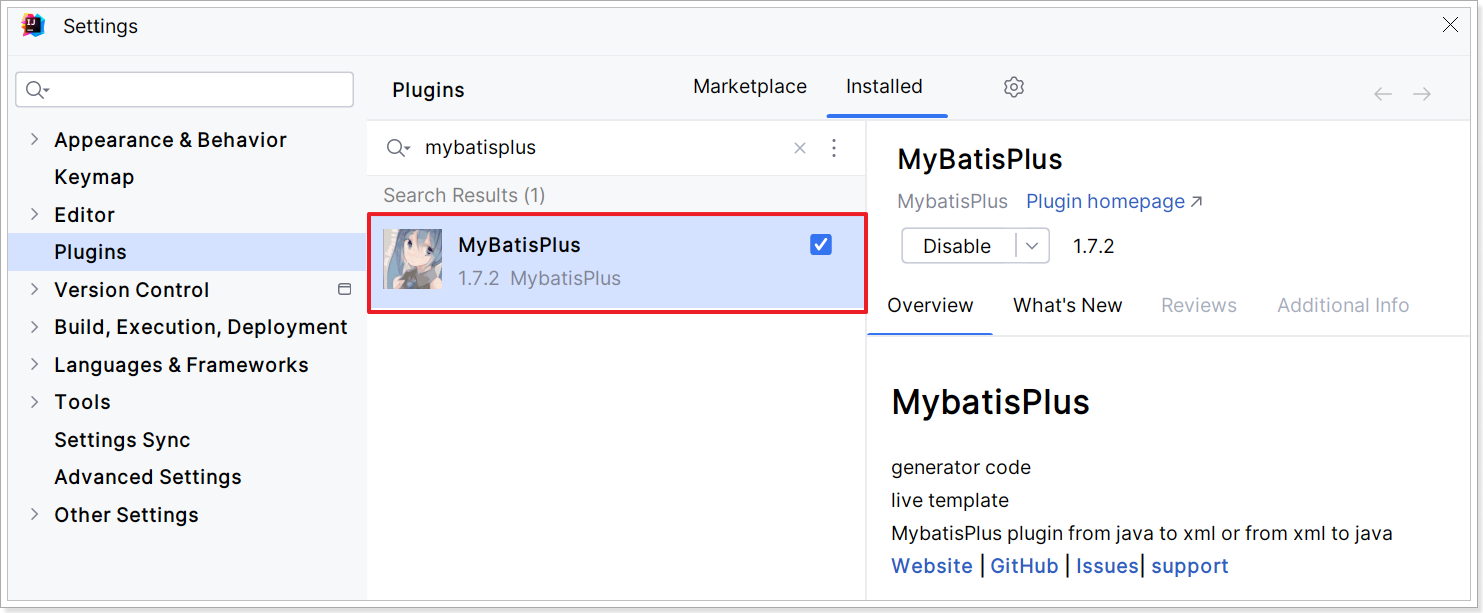This screenshot has height=613, width=1483.
Task: Click the IntelliJ IDEA logo in title bar
Action: tap(33, 25)
